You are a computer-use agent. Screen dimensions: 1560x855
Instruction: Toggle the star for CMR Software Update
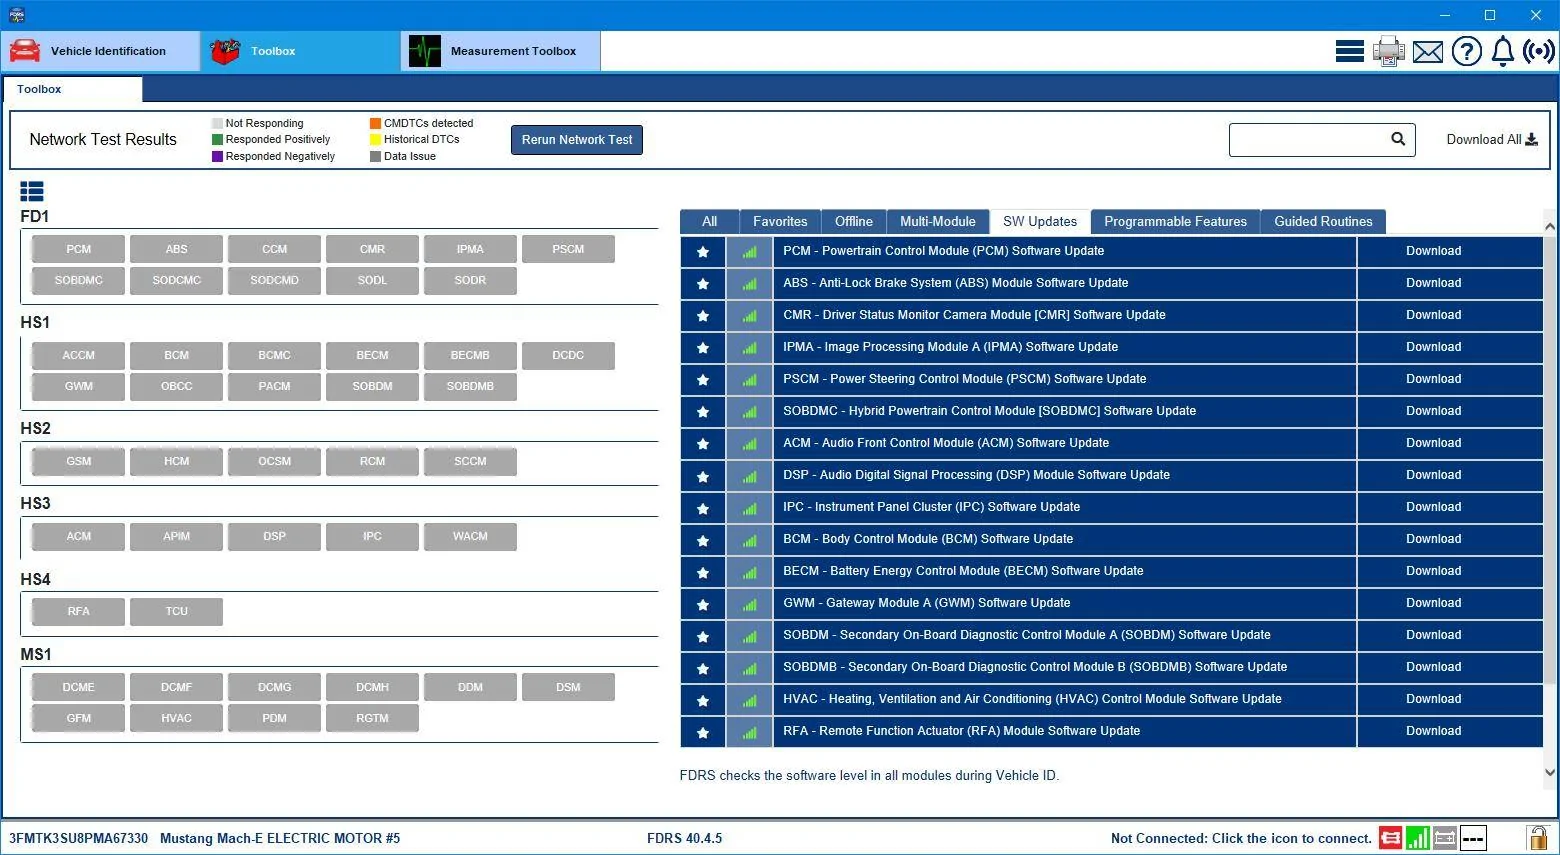(x=703, y=315)
